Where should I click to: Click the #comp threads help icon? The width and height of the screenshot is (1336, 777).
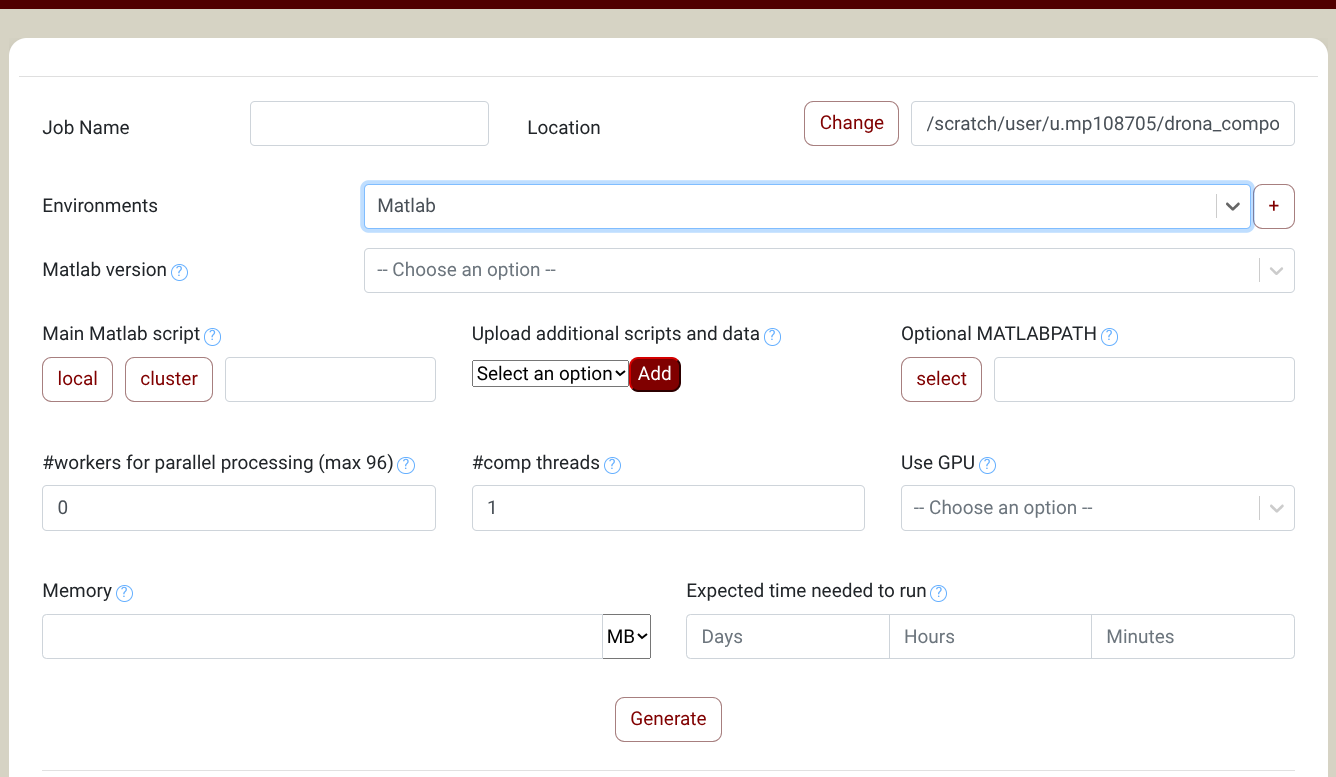click(612, 465)
